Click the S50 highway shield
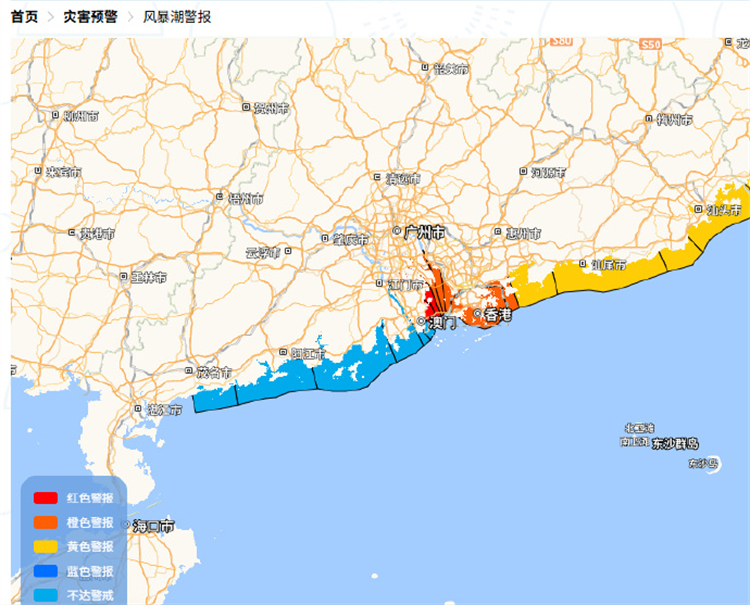The image size is (750, 605). point(650,45)
